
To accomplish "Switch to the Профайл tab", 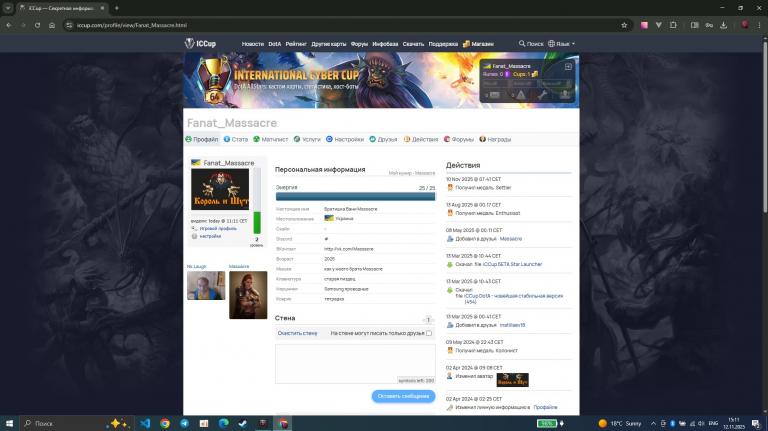I will click(202, 140).
